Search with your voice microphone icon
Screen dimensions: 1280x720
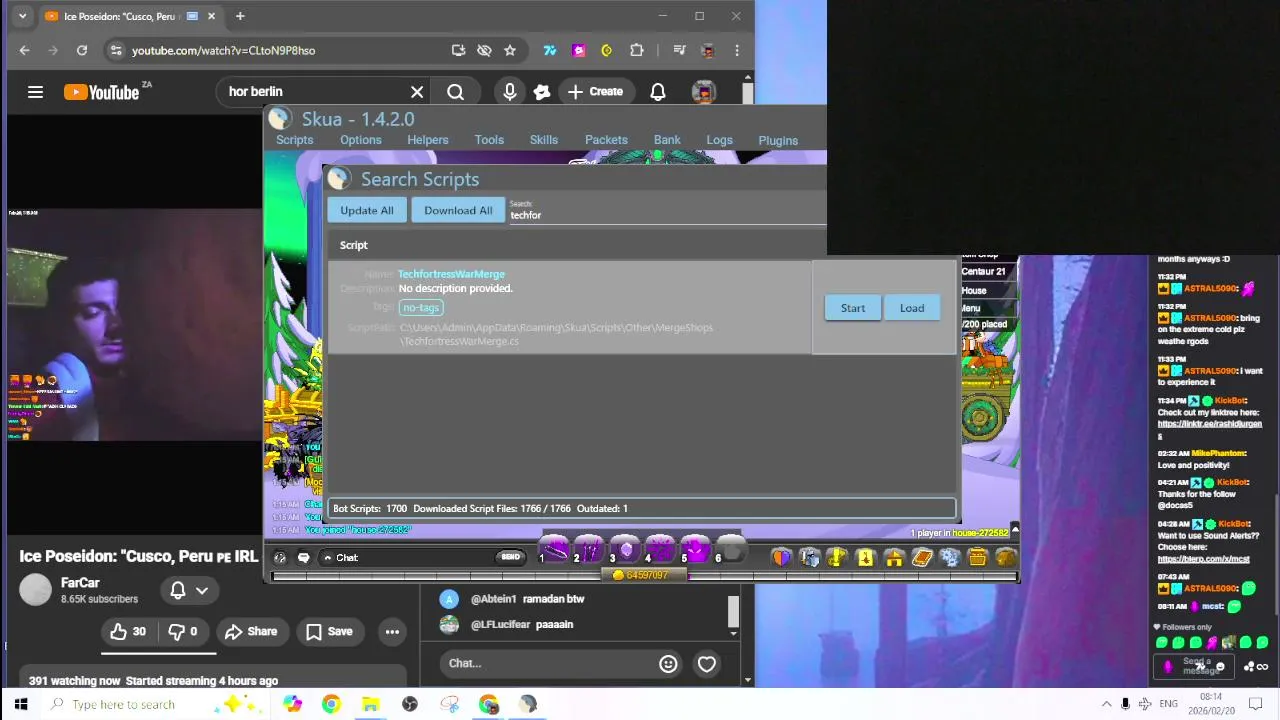pyautogui.click(x=510, y=92)
